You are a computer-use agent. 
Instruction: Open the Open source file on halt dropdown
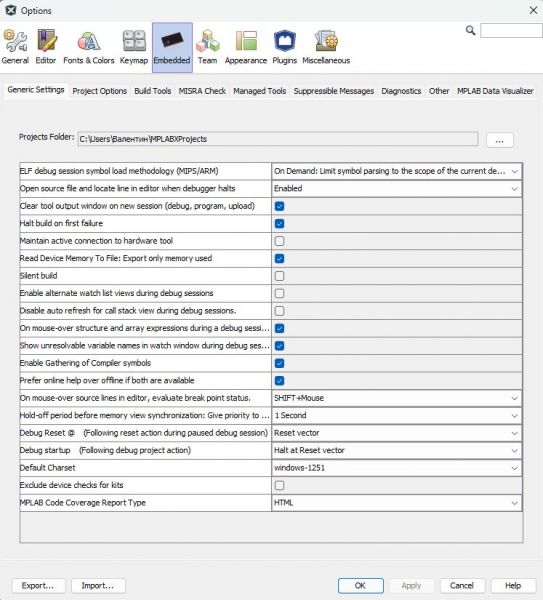point(396,189)
